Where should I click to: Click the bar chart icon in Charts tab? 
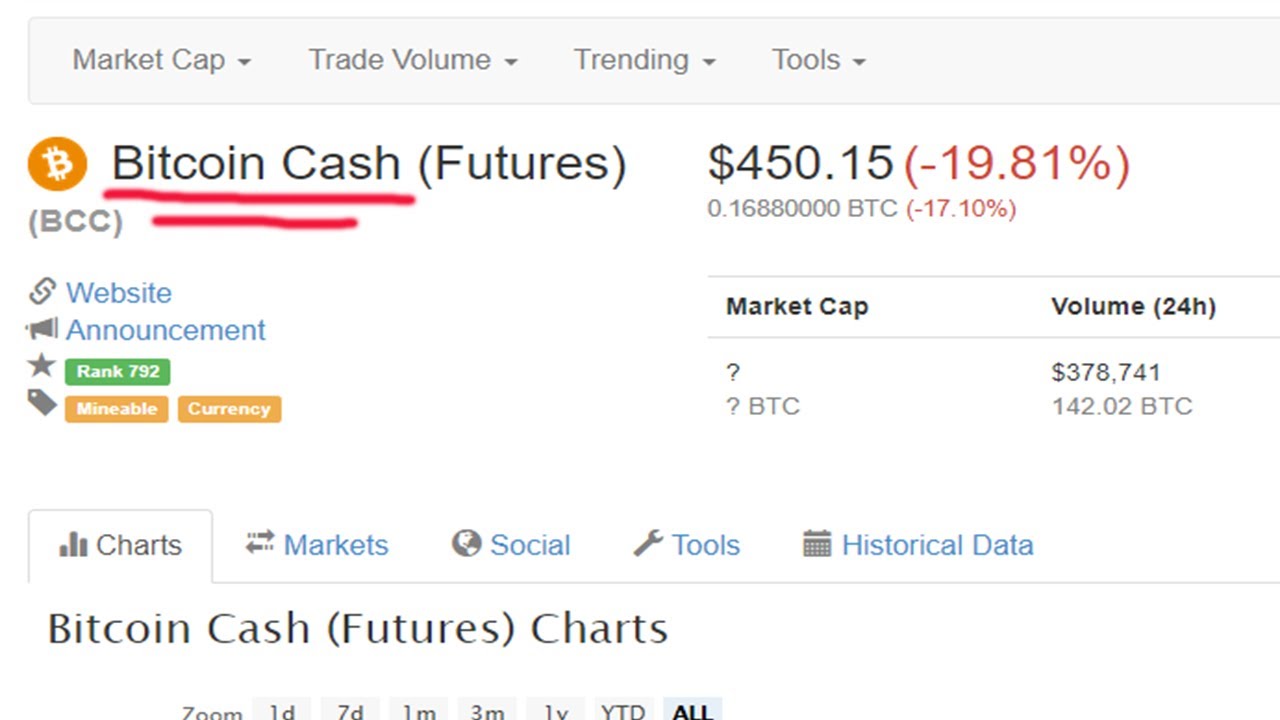[x=74, y=545]
